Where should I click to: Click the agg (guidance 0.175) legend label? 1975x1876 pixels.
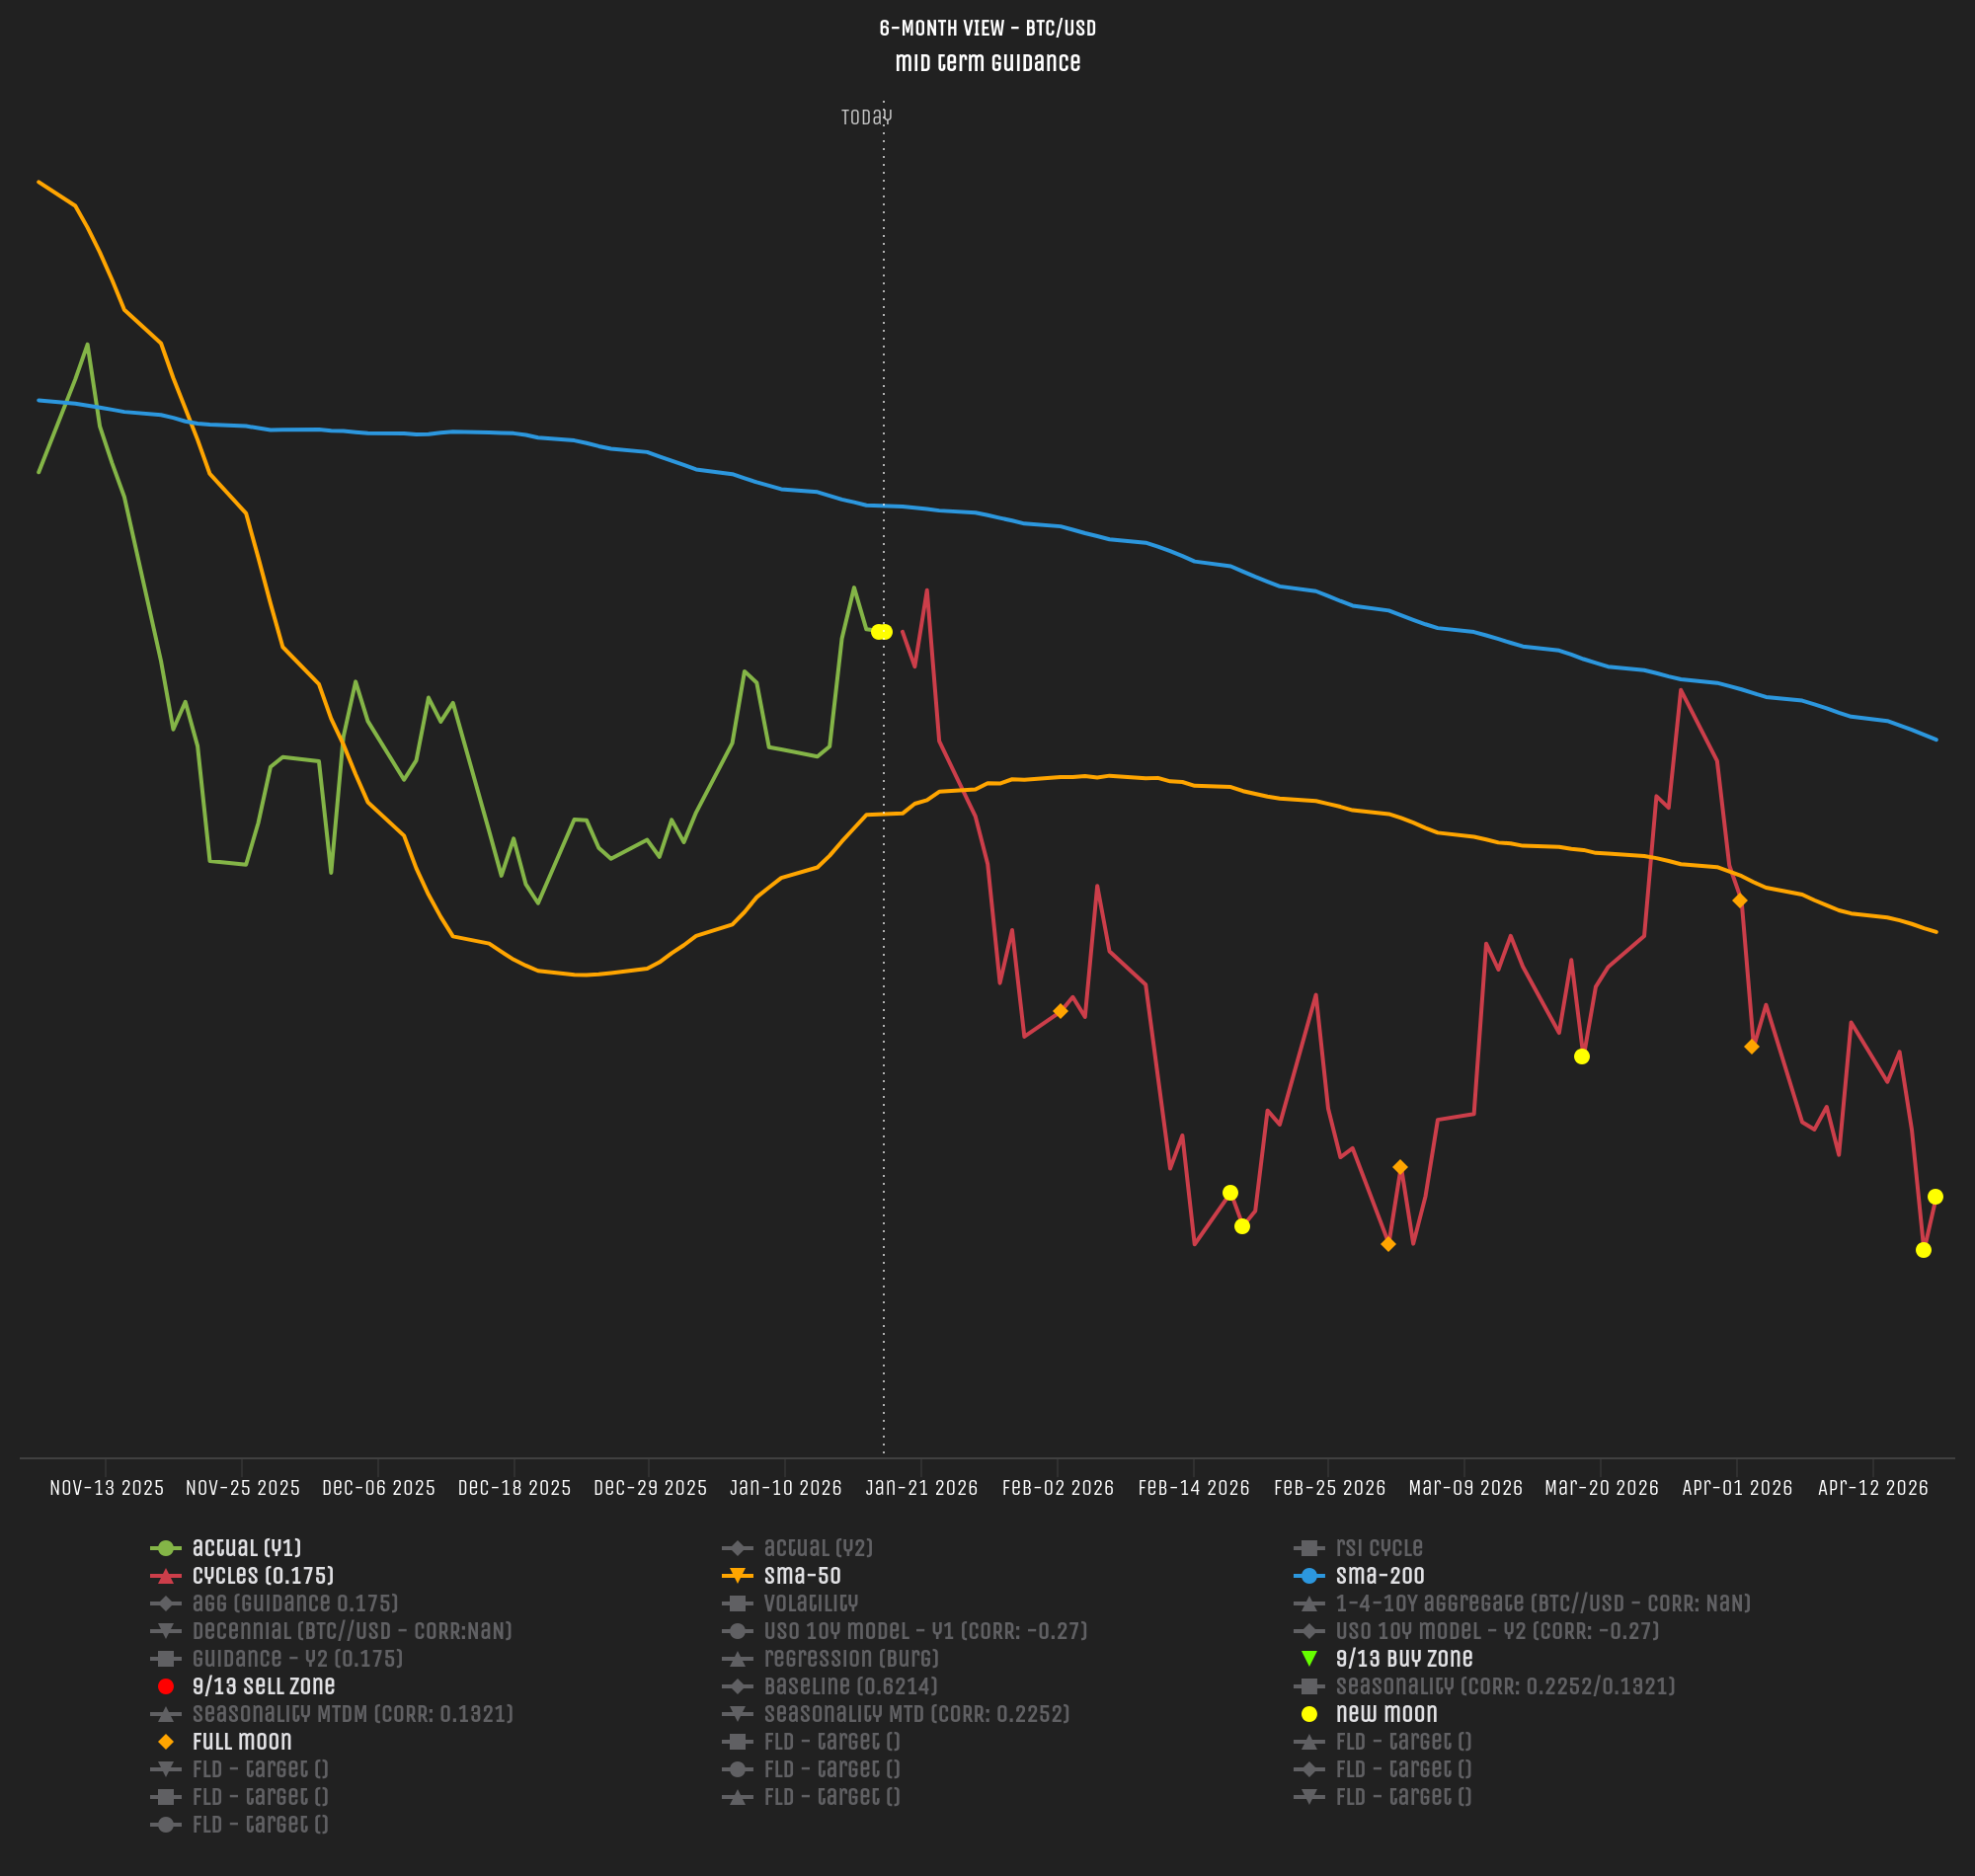(x=295, y=1604)
